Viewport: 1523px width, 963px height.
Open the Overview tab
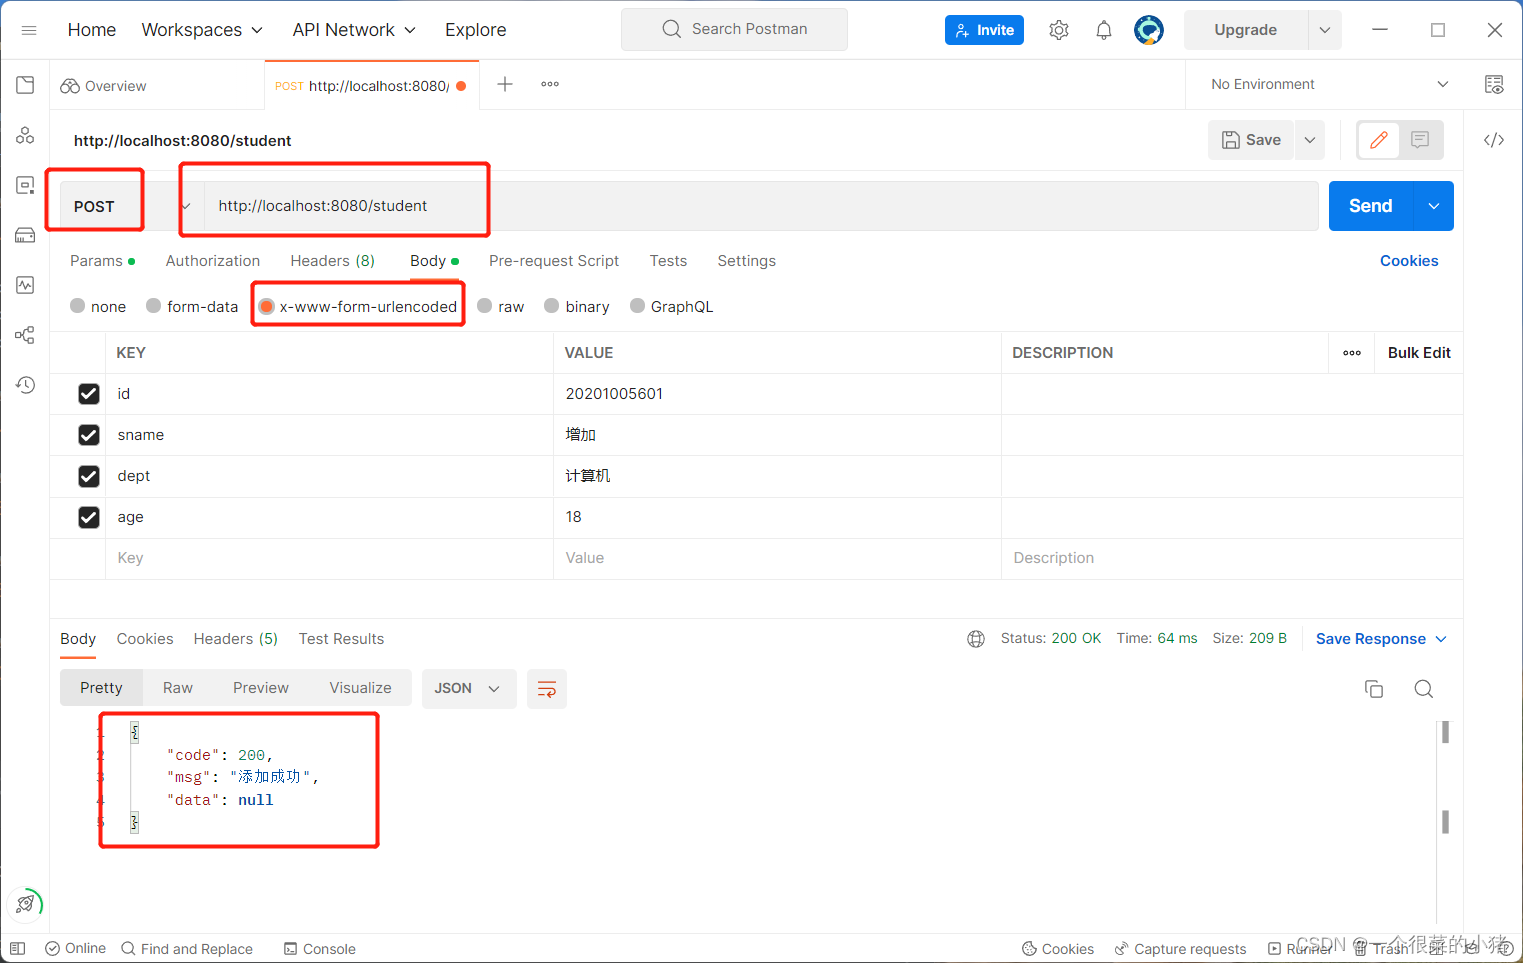pyautogui.click(x=105, y=86)
